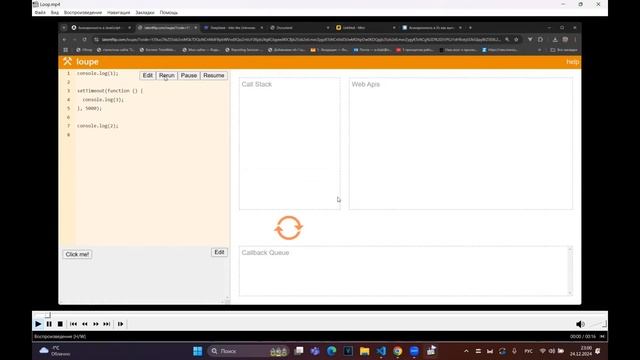Open the browser three-dot menu
The image size is (640, 360).
tap(575, 40)
